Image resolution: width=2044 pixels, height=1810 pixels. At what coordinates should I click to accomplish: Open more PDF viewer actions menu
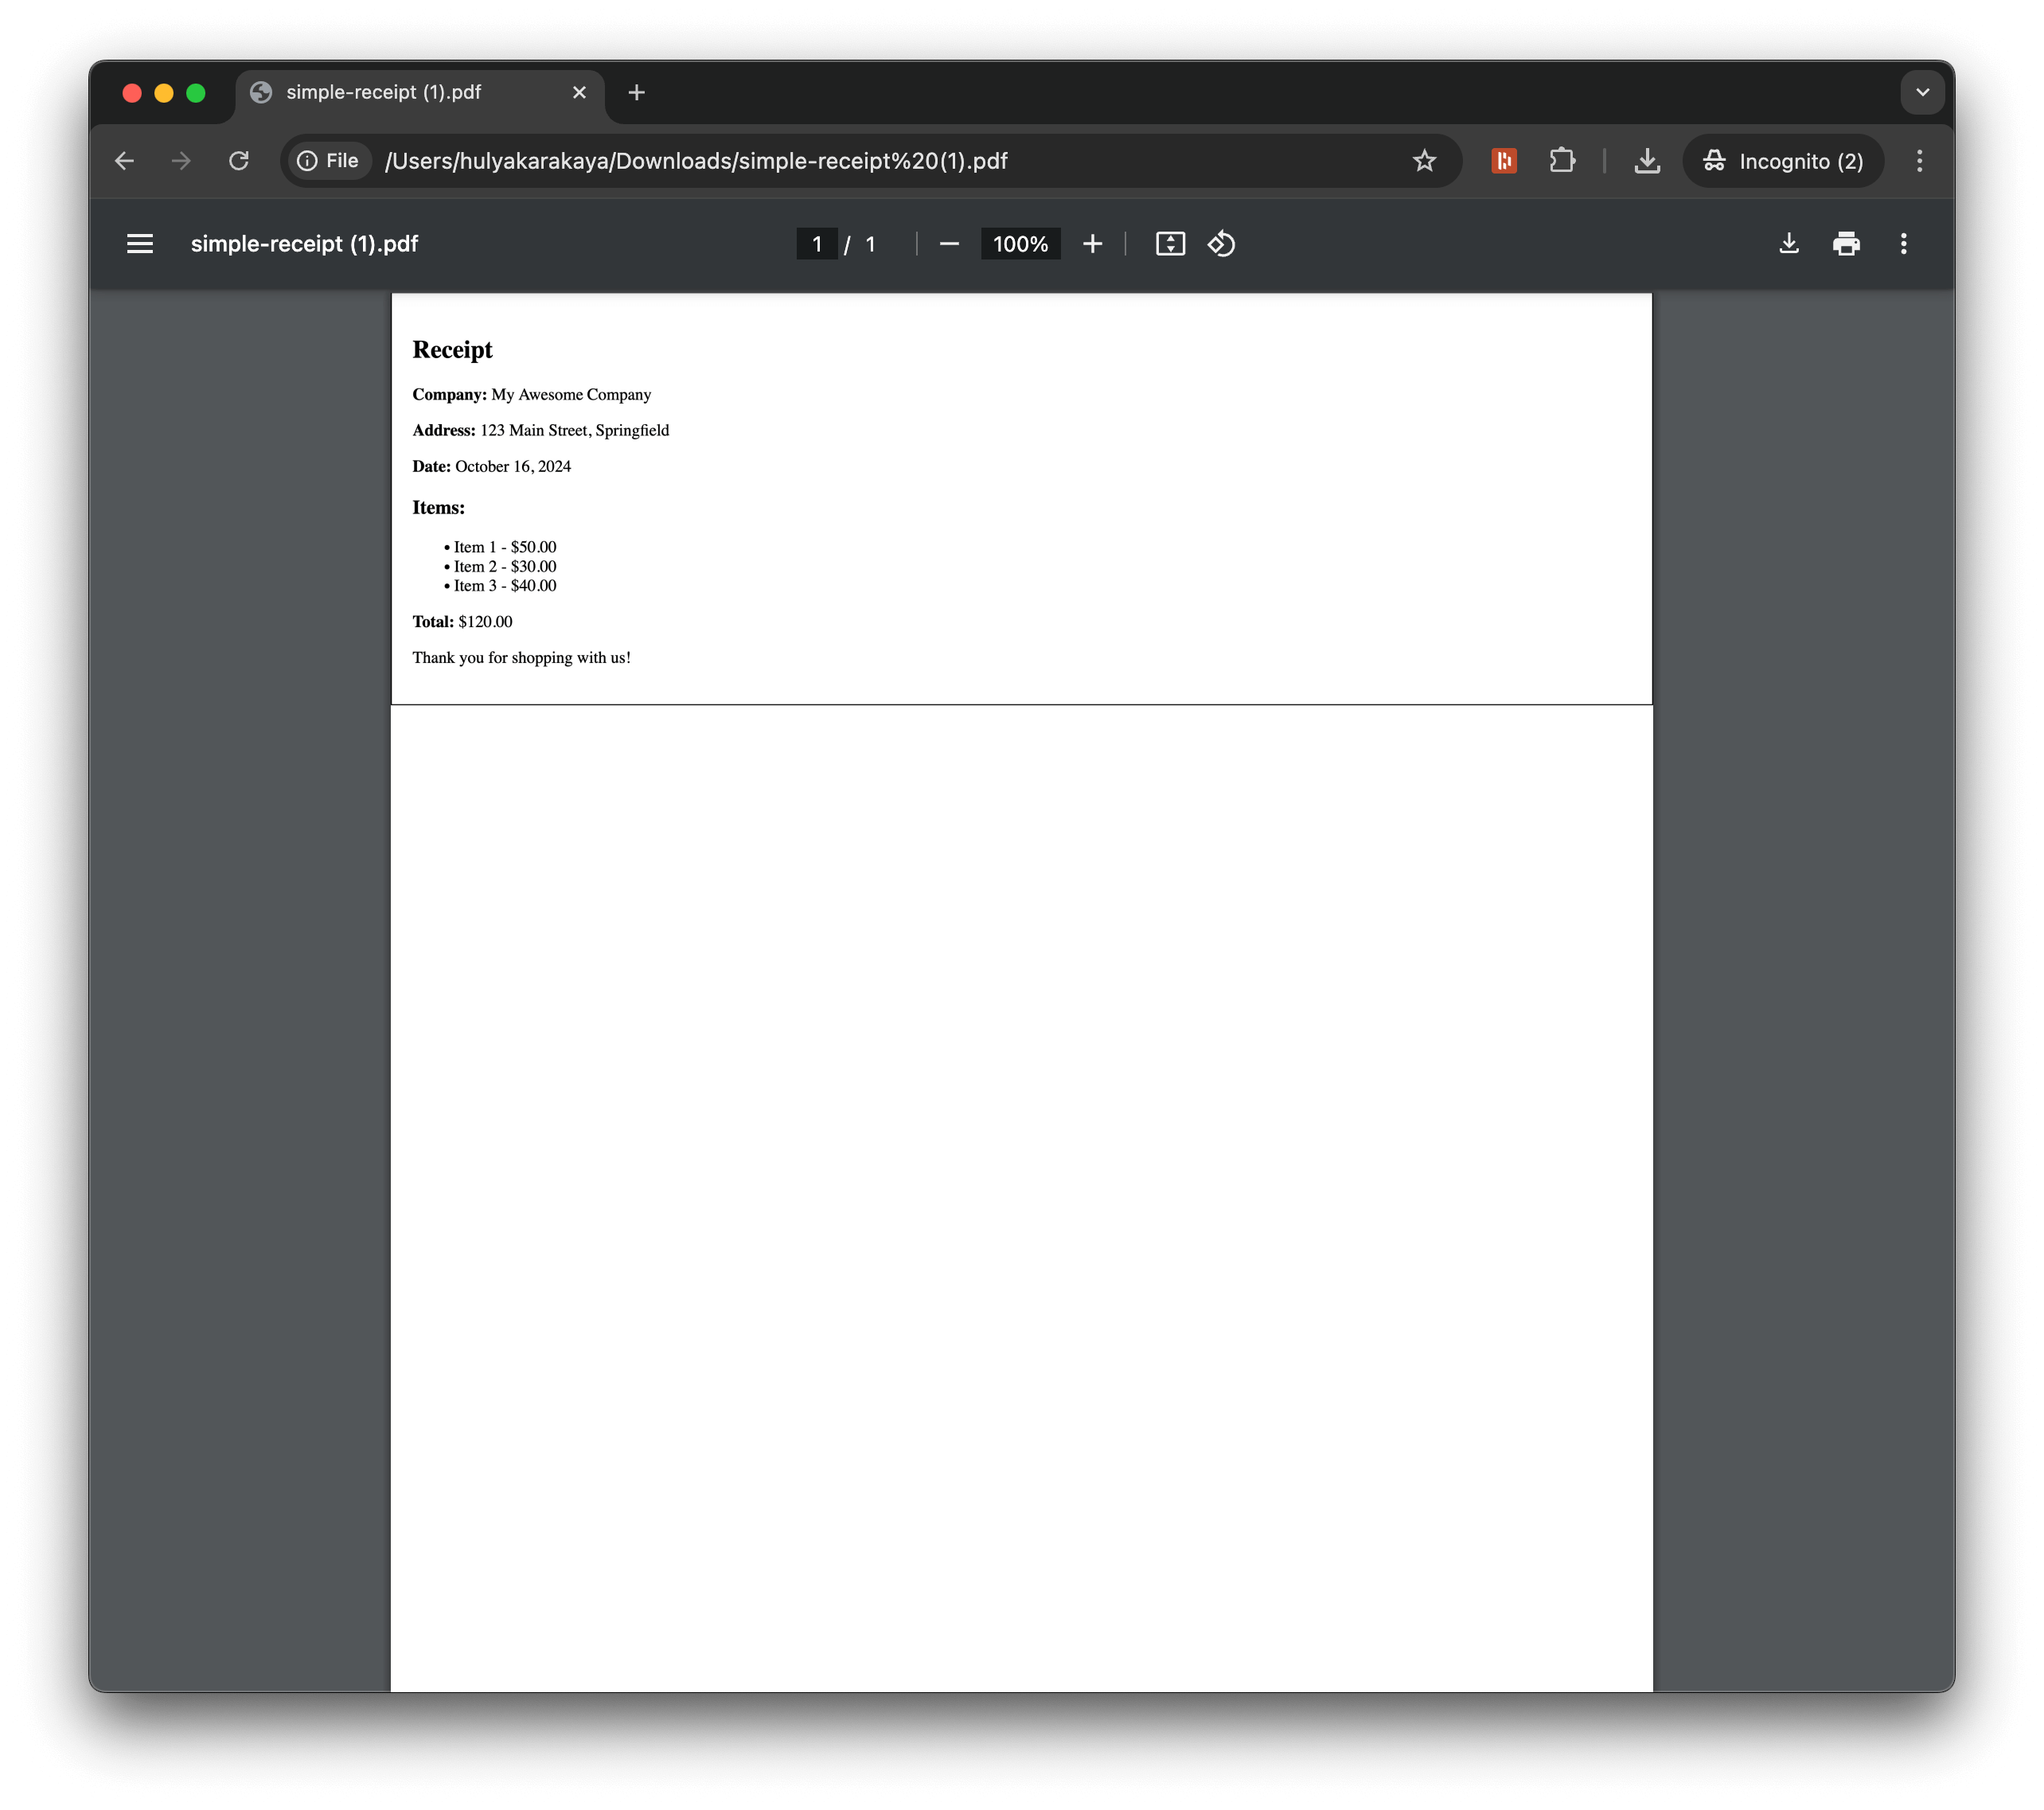tap(1904, 243)
